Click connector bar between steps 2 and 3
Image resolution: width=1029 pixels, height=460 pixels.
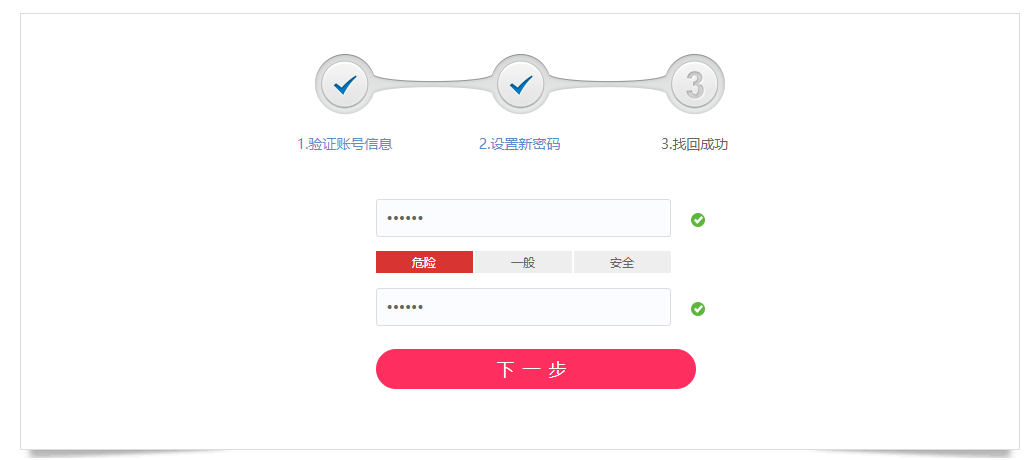tap(607, 84)
